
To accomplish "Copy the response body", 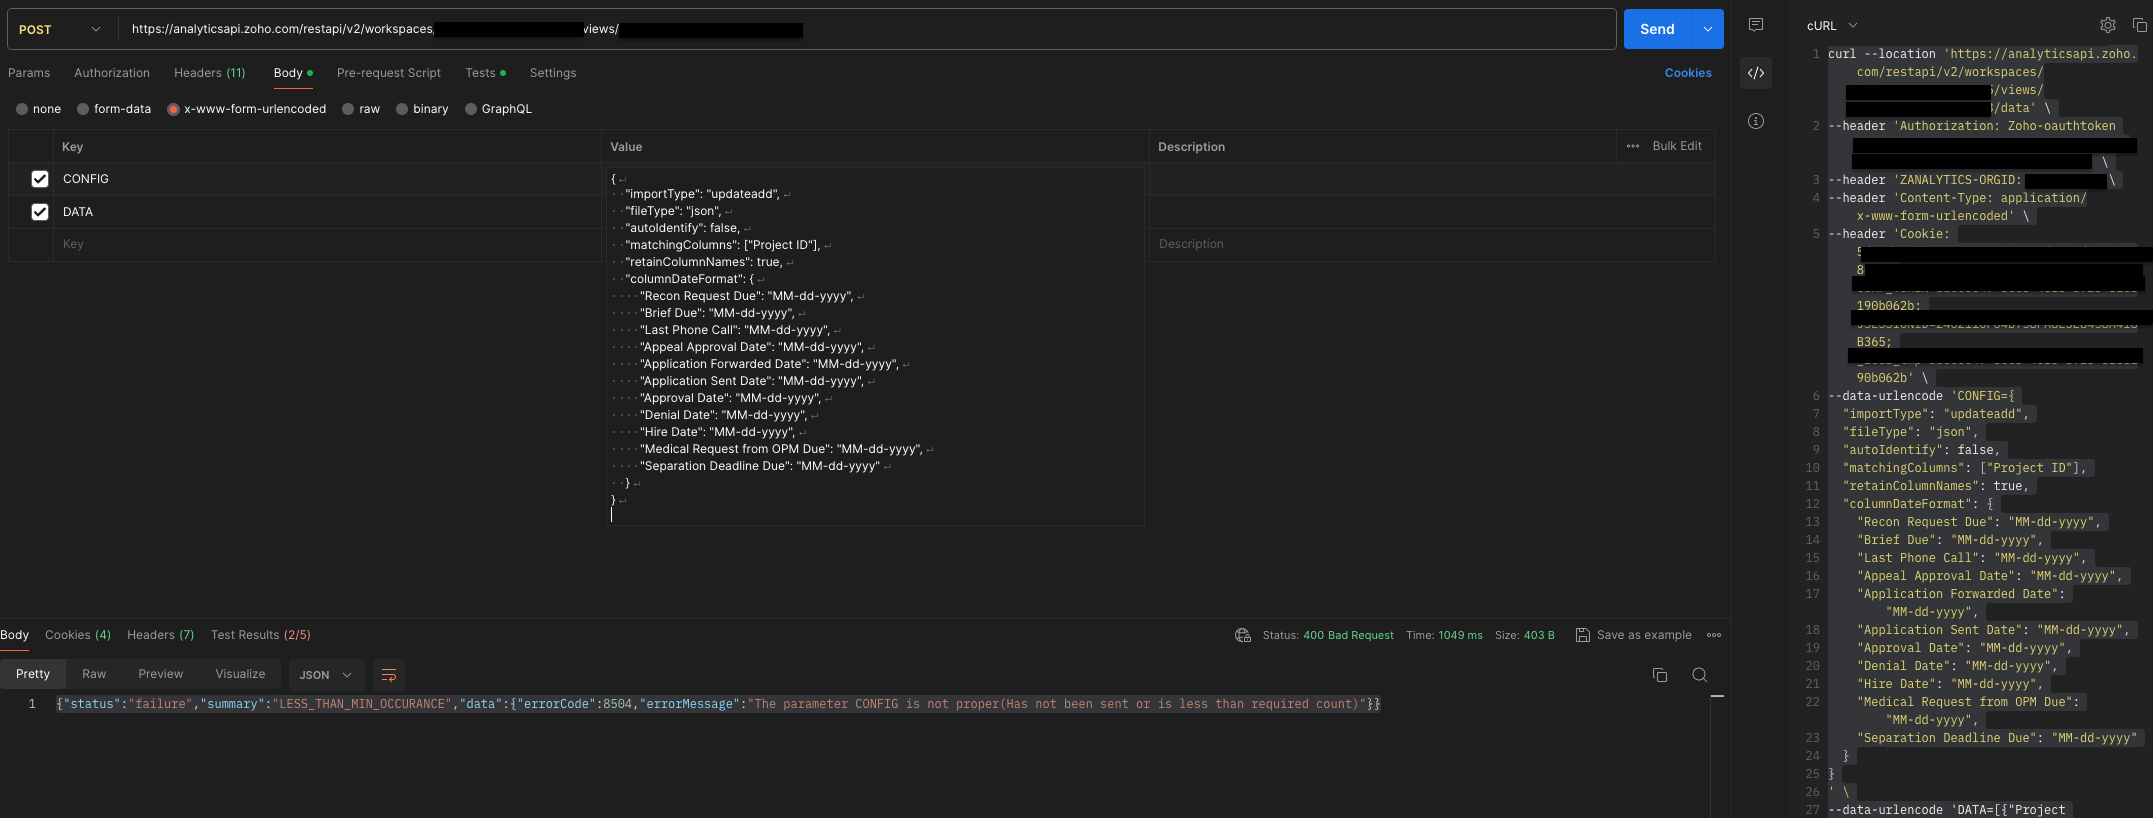I will (x=1660, y=675).
